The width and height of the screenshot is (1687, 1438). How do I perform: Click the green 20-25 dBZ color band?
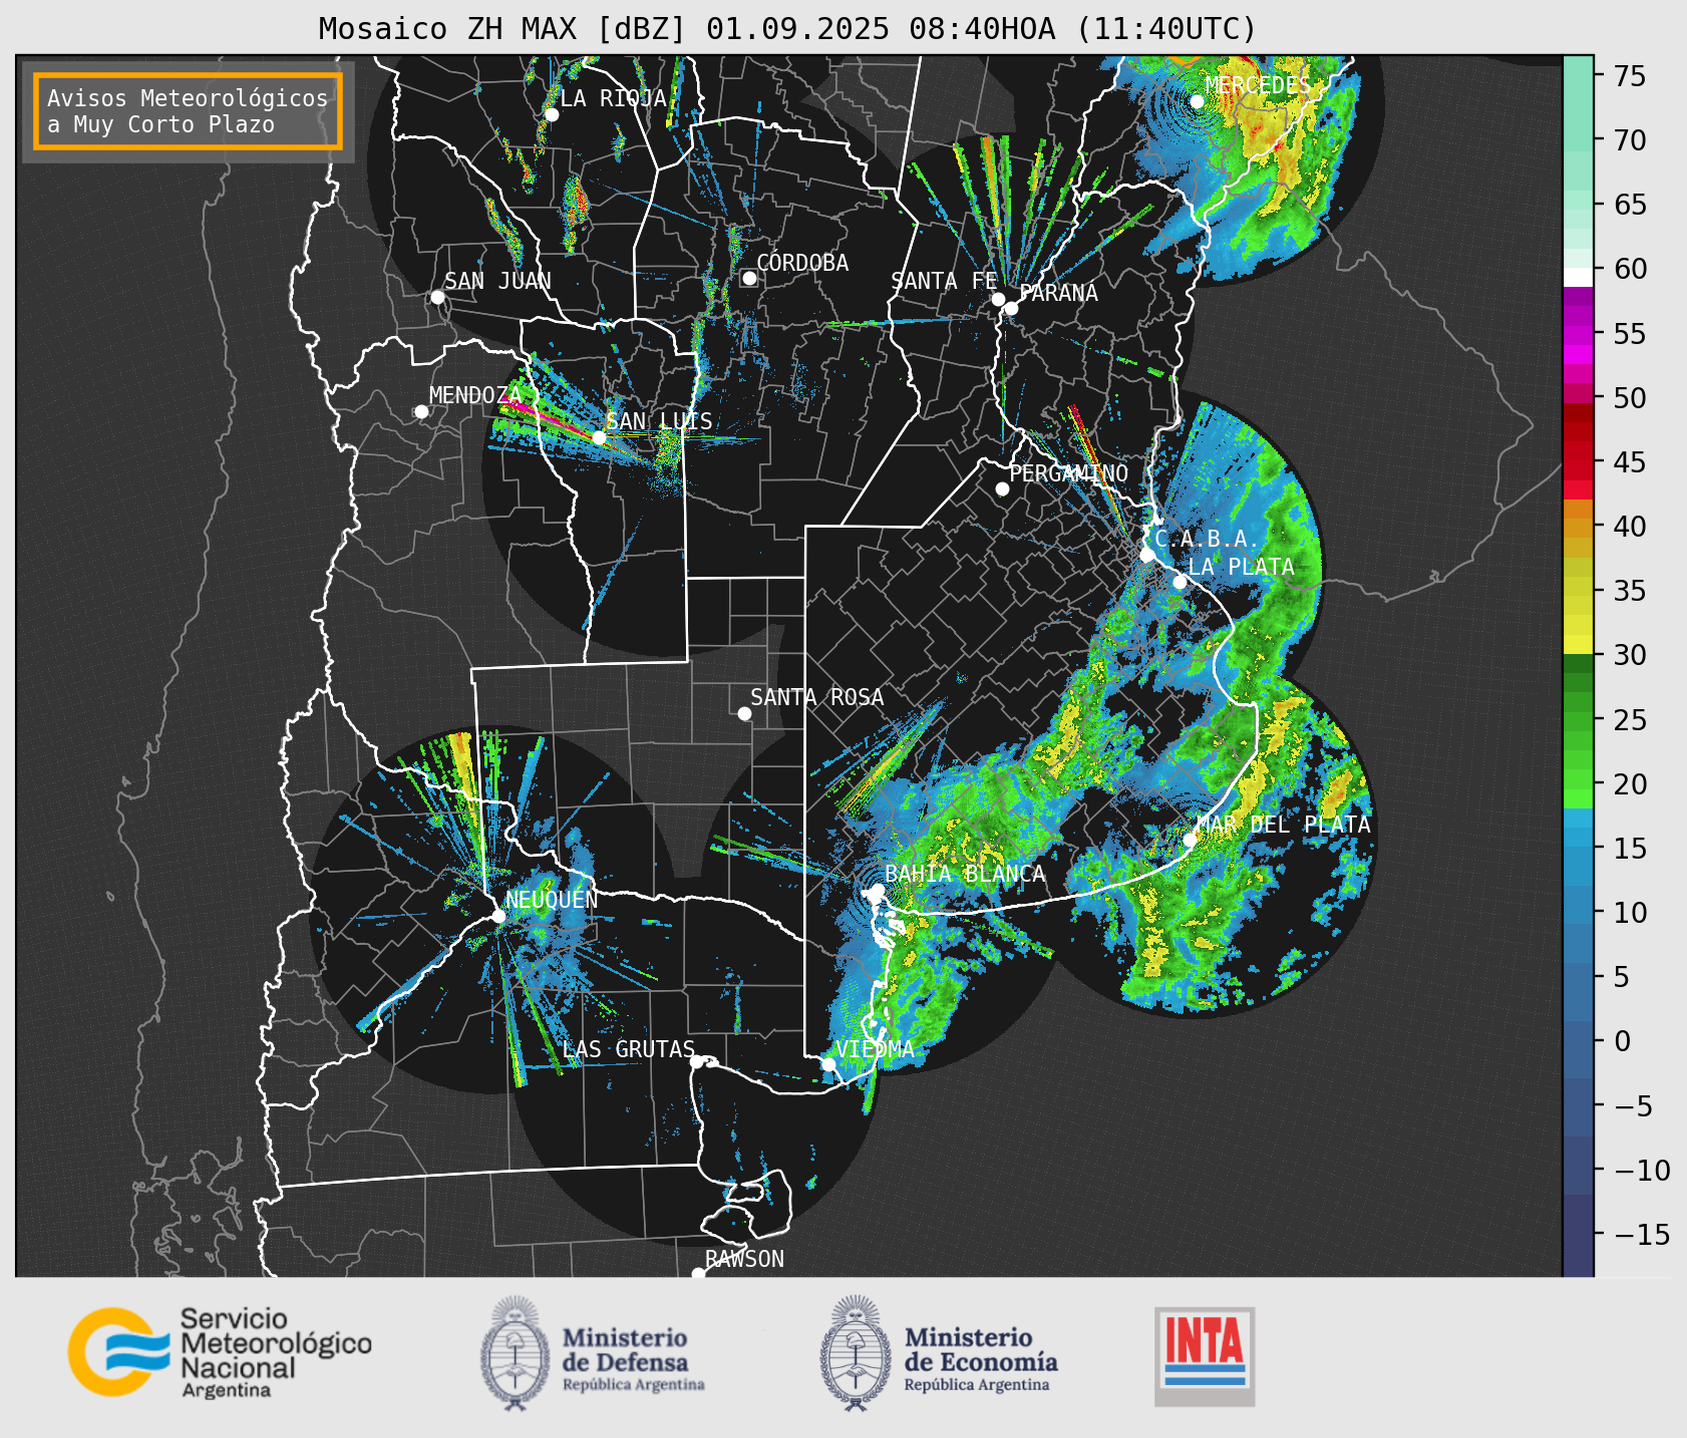click(1578, 752)
